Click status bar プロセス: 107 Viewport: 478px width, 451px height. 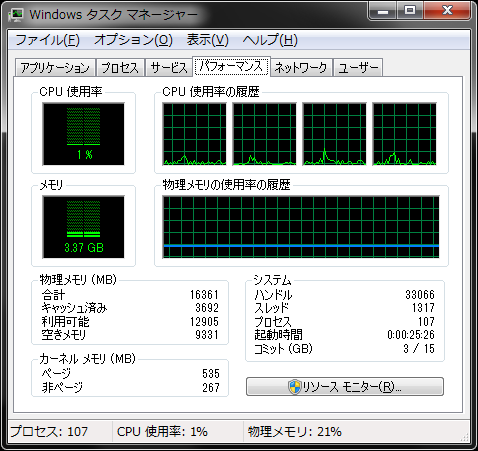[x=49, y=432]
